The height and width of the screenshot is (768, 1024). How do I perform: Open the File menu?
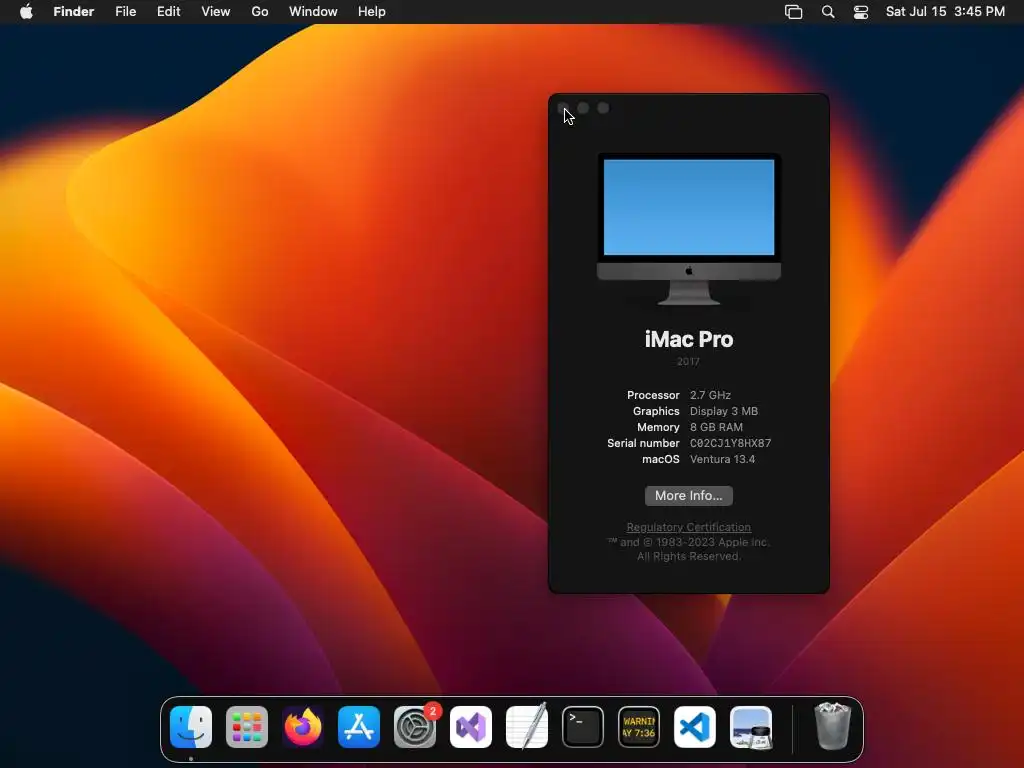[125, 12]
